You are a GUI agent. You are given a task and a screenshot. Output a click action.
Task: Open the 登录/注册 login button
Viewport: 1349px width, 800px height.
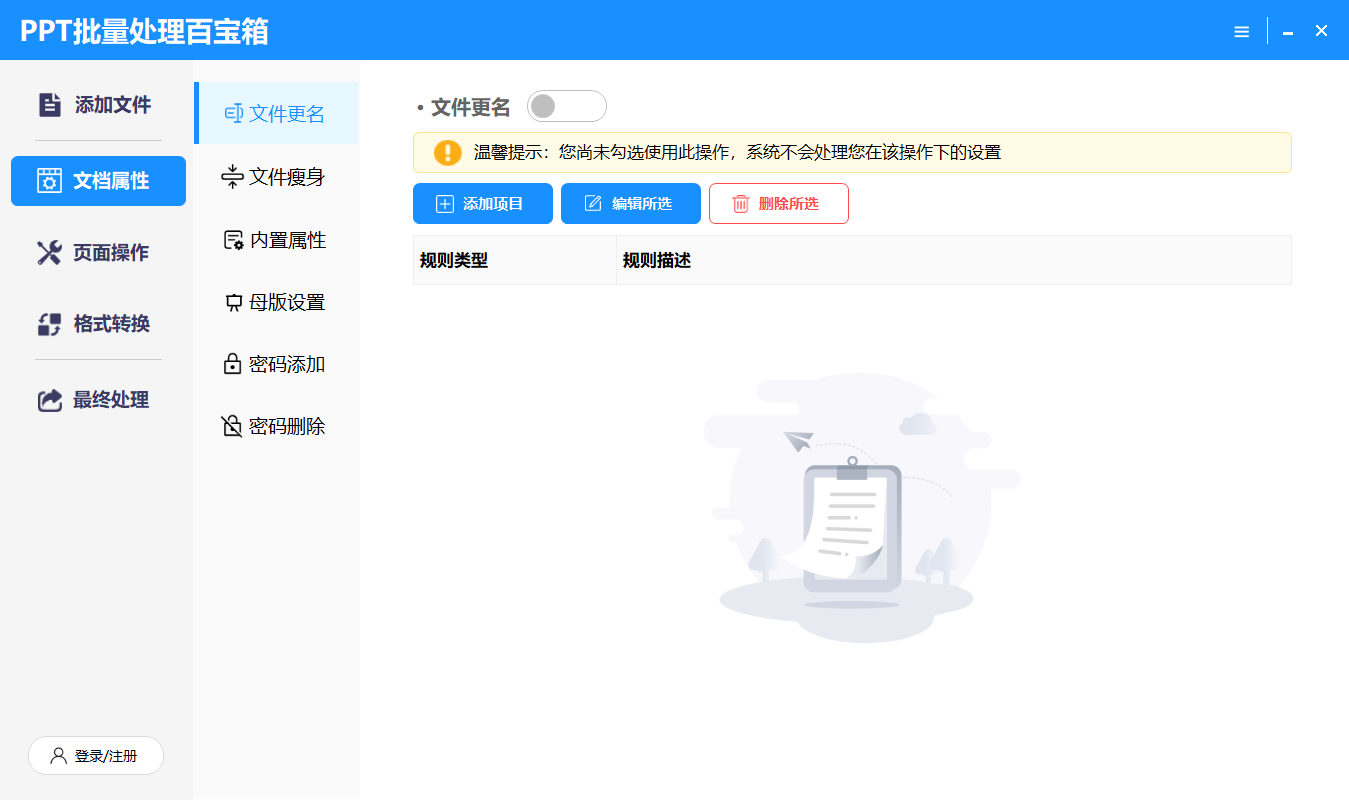coord(96,756)
